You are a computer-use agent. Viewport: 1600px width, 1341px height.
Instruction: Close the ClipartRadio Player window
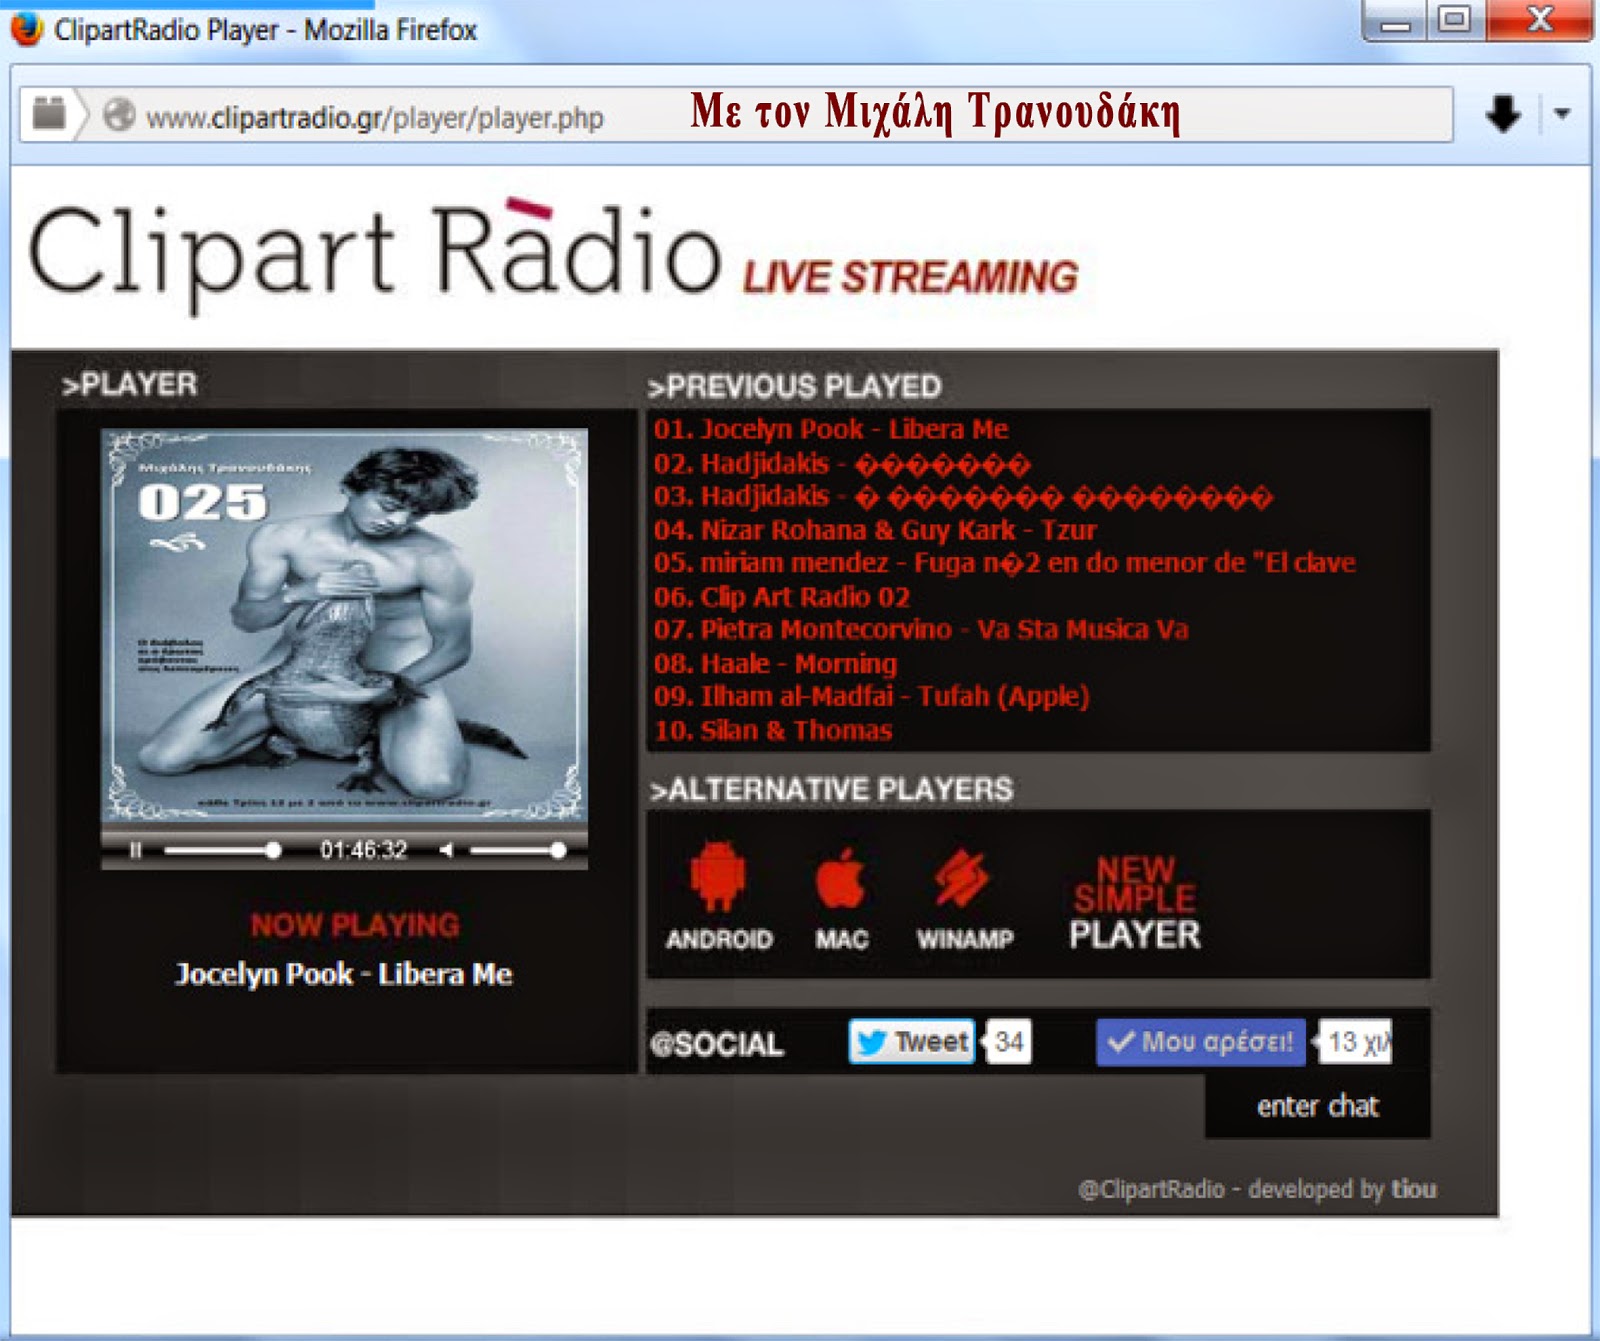click(x=1540, y=20)
